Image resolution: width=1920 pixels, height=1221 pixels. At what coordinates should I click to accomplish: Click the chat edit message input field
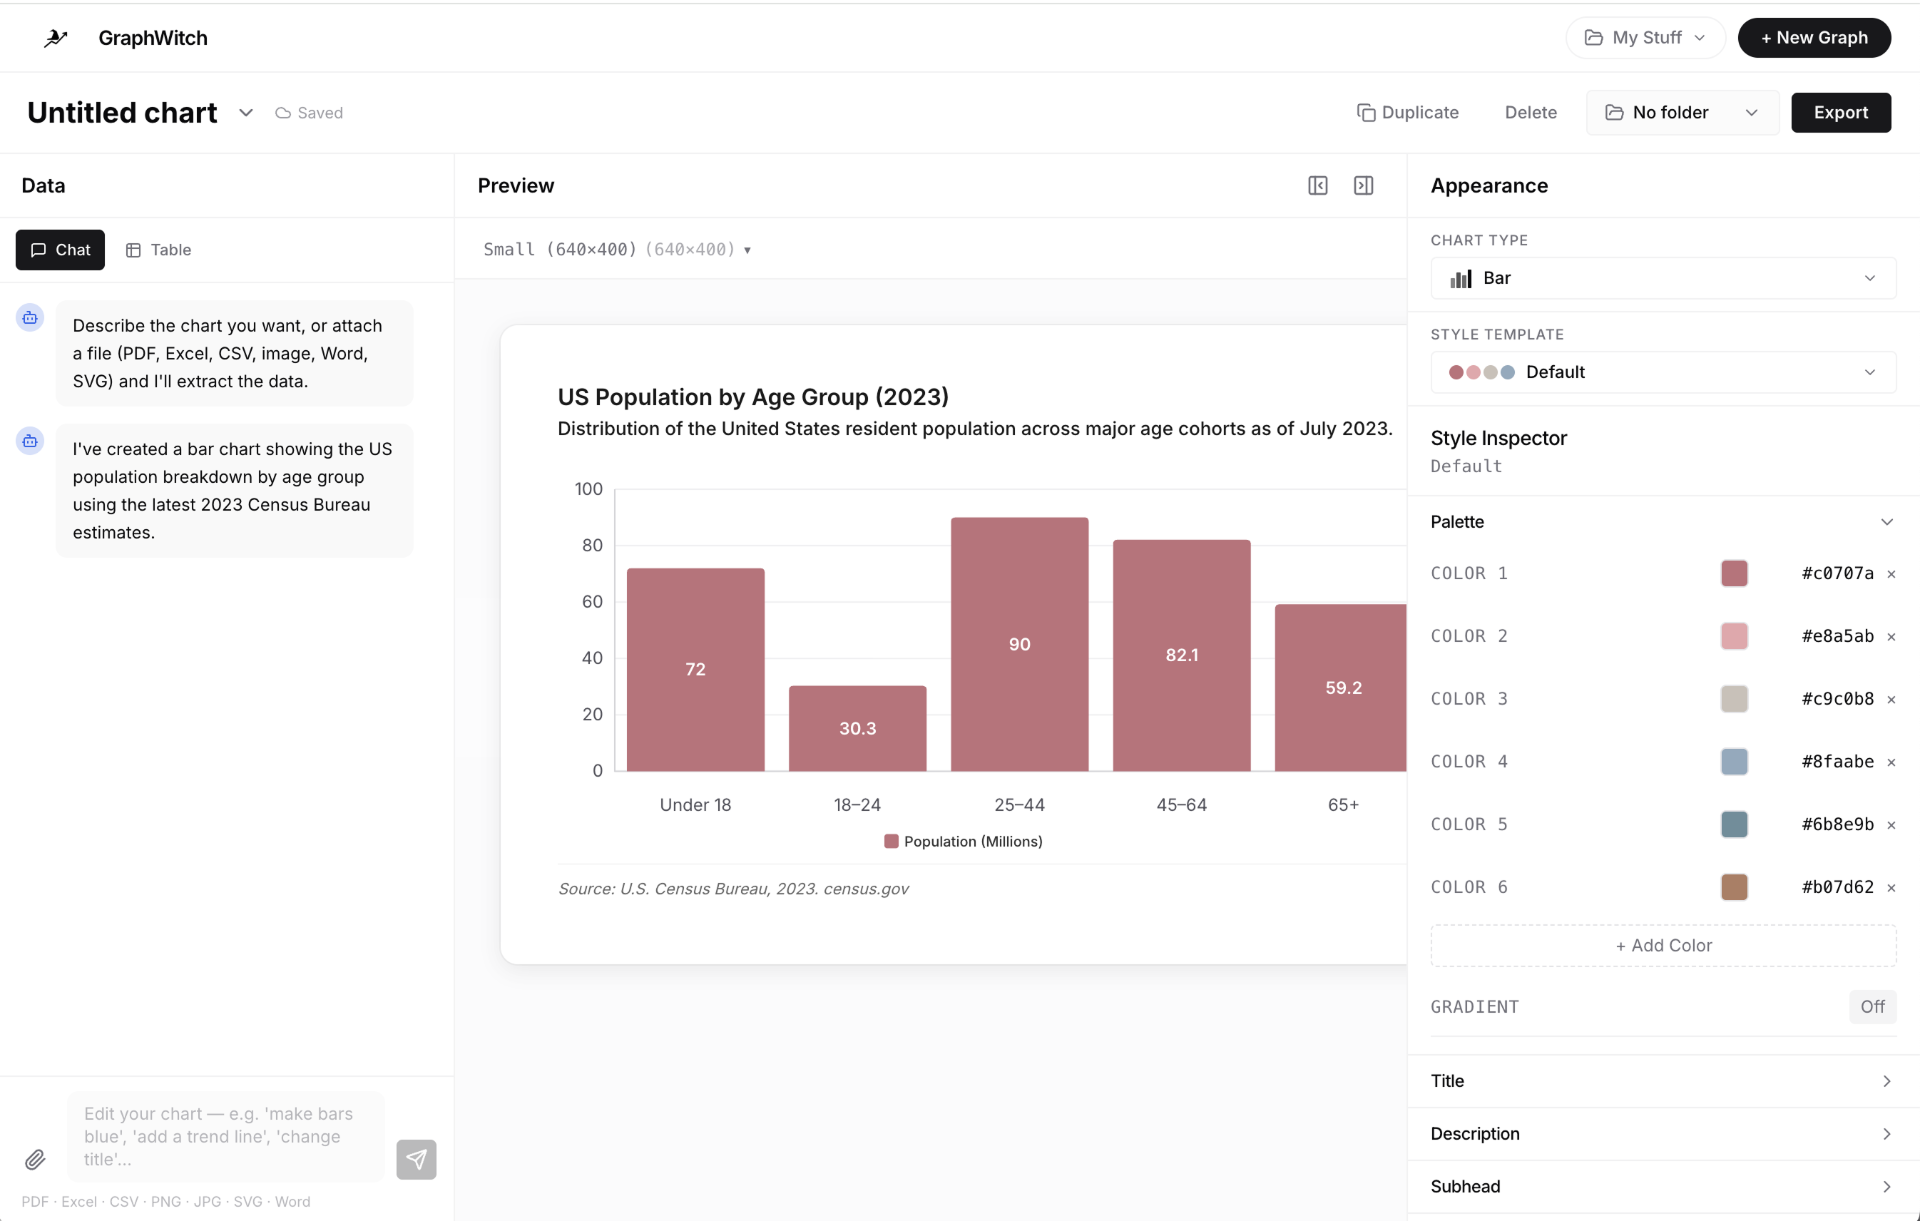tap(226, 1137)
